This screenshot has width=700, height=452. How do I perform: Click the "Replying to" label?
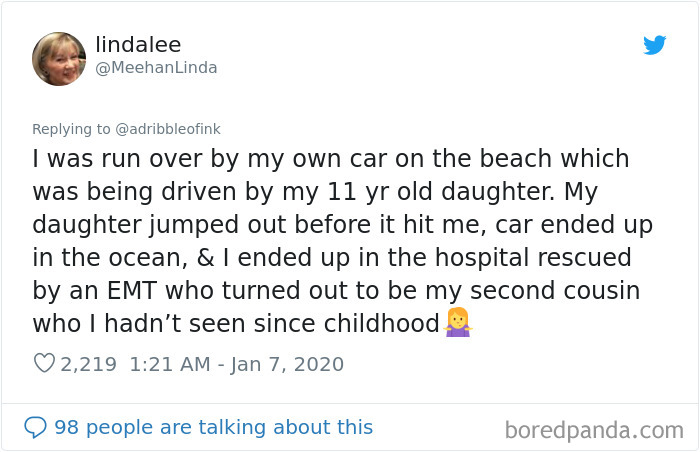(73, 129)
